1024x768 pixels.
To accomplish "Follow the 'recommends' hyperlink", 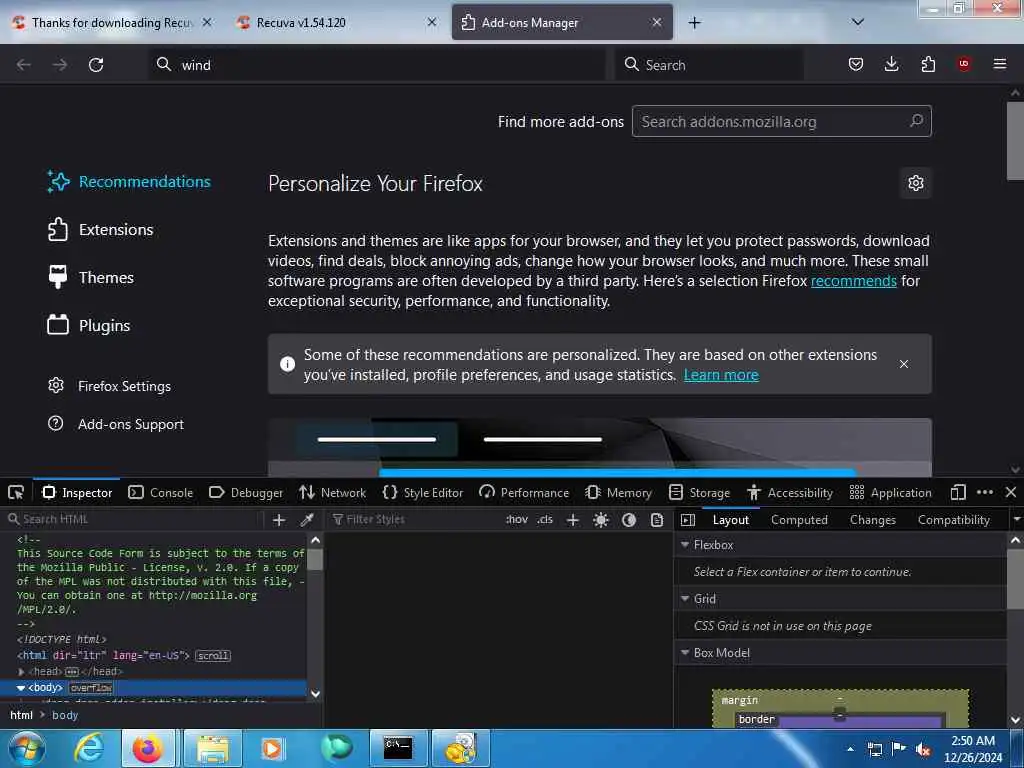I will coord(854,281).
